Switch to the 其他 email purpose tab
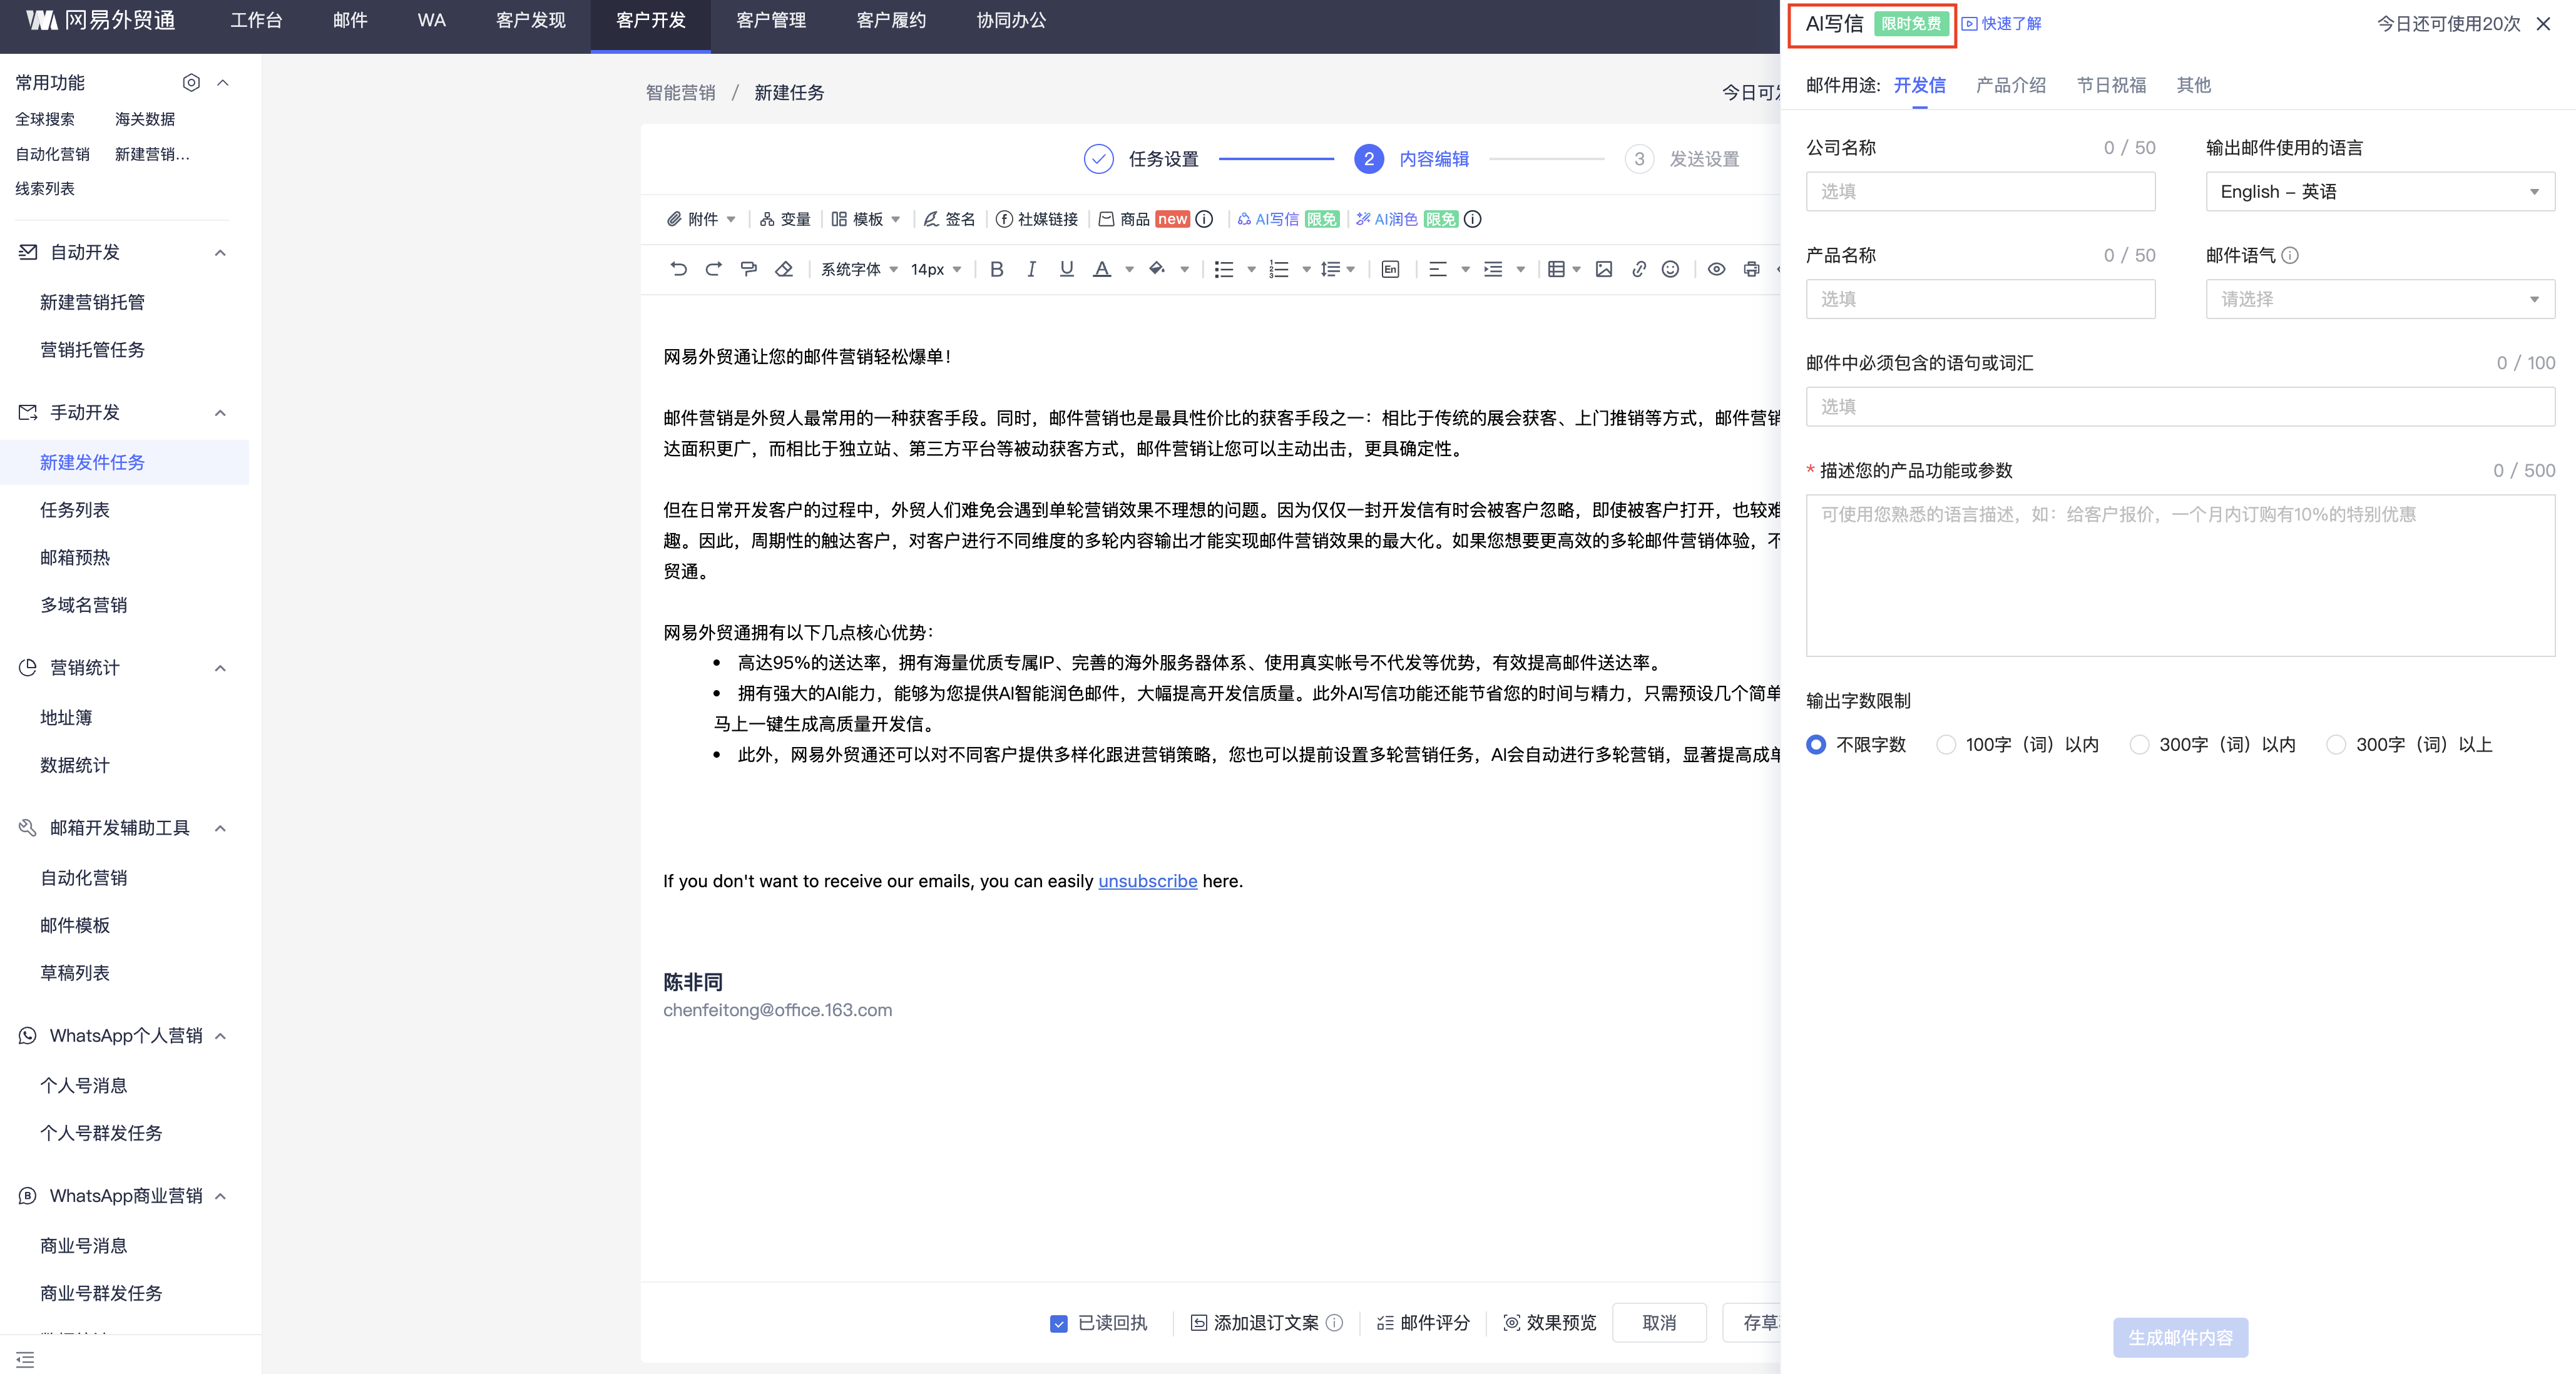The width and height of the screenshot is (2576, 1374). [x=2193, y=85]
